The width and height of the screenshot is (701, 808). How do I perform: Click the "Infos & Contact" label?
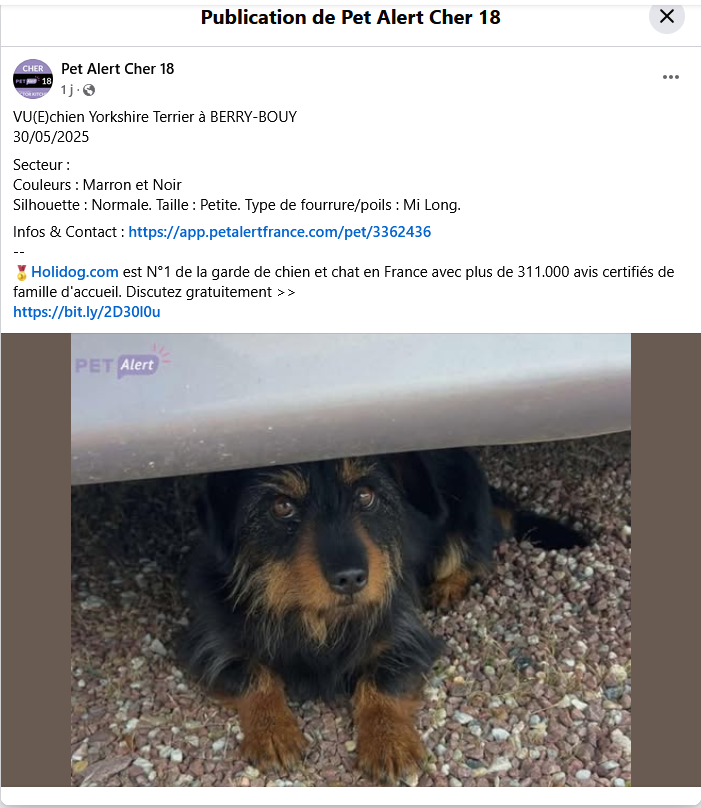[x=65, y=232]
